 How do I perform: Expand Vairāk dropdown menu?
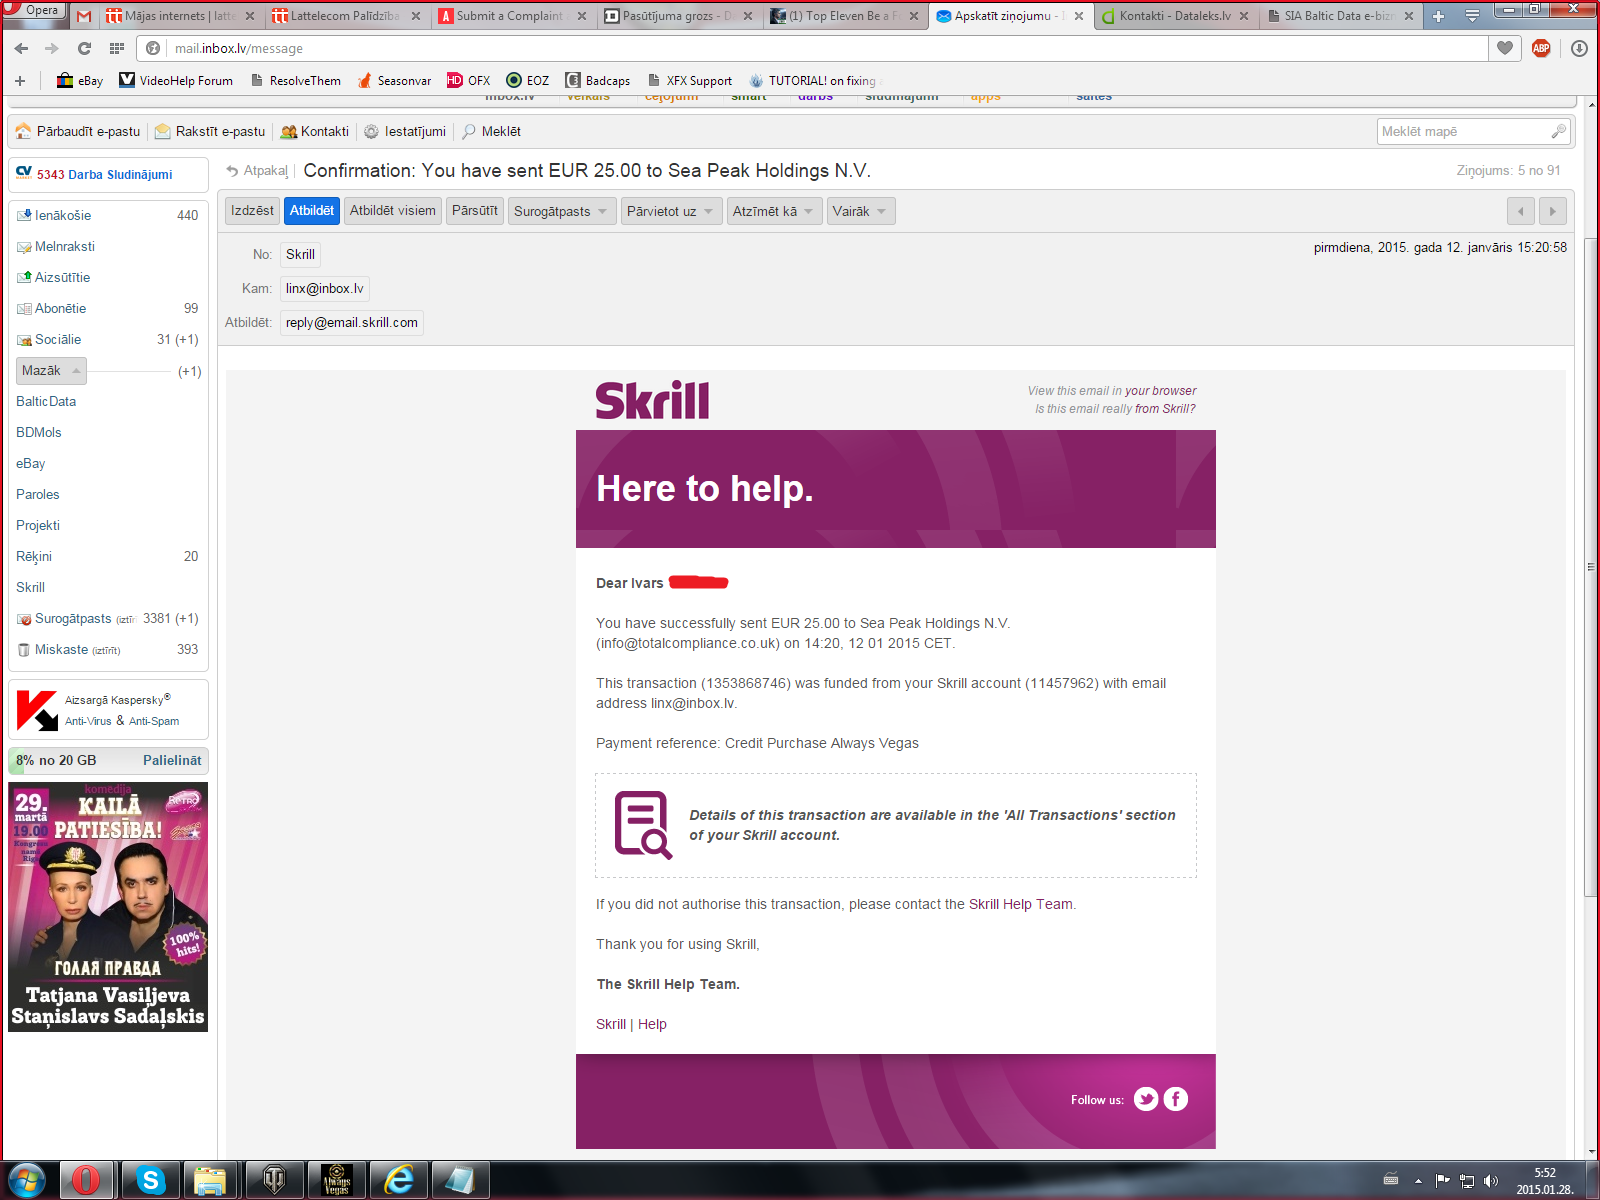point(861,211)
